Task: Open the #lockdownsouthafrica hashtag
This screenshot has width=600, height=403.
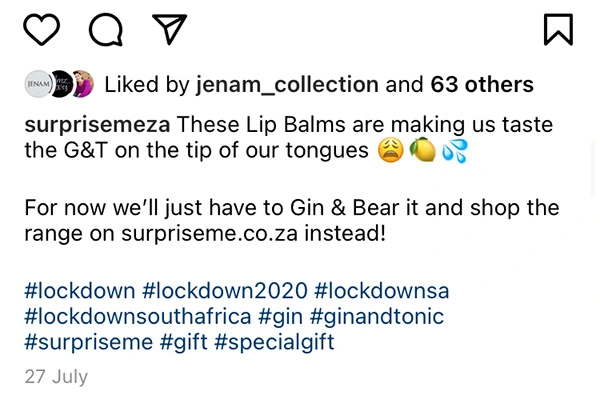Action: pyautogui.click(x=136, y=317)
